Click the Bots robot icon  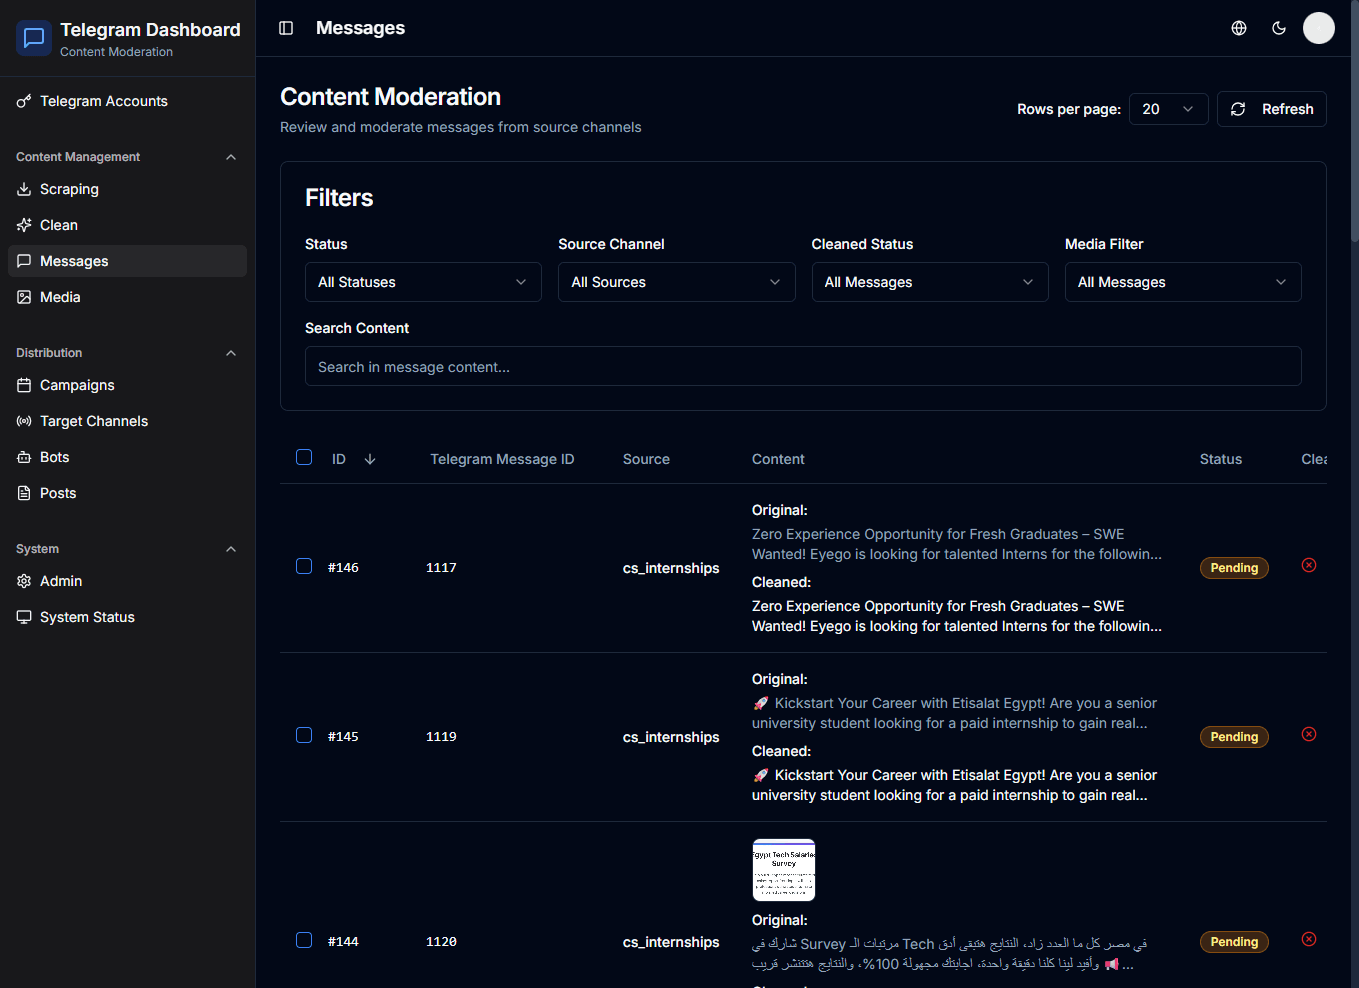[x=24, y=457]
